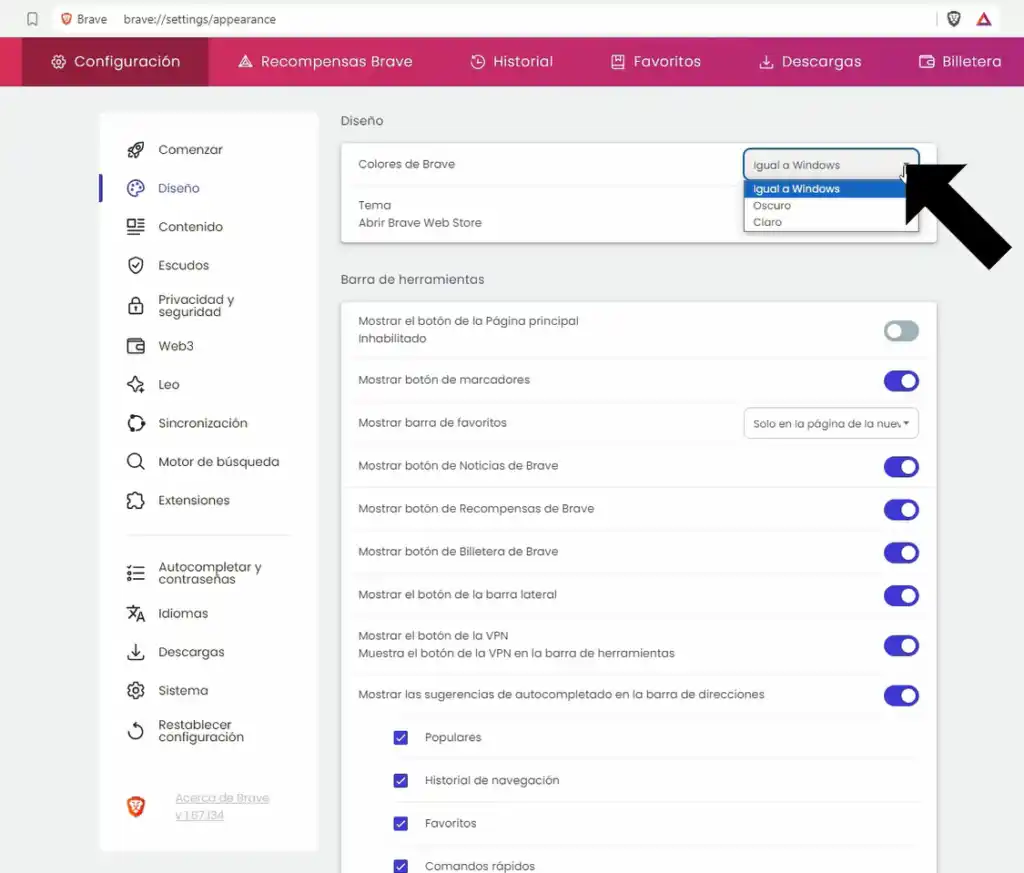This screenshot has width=1024, height=873.
Task: Open the Billetera tab
Action: click(x=960, y=61)
